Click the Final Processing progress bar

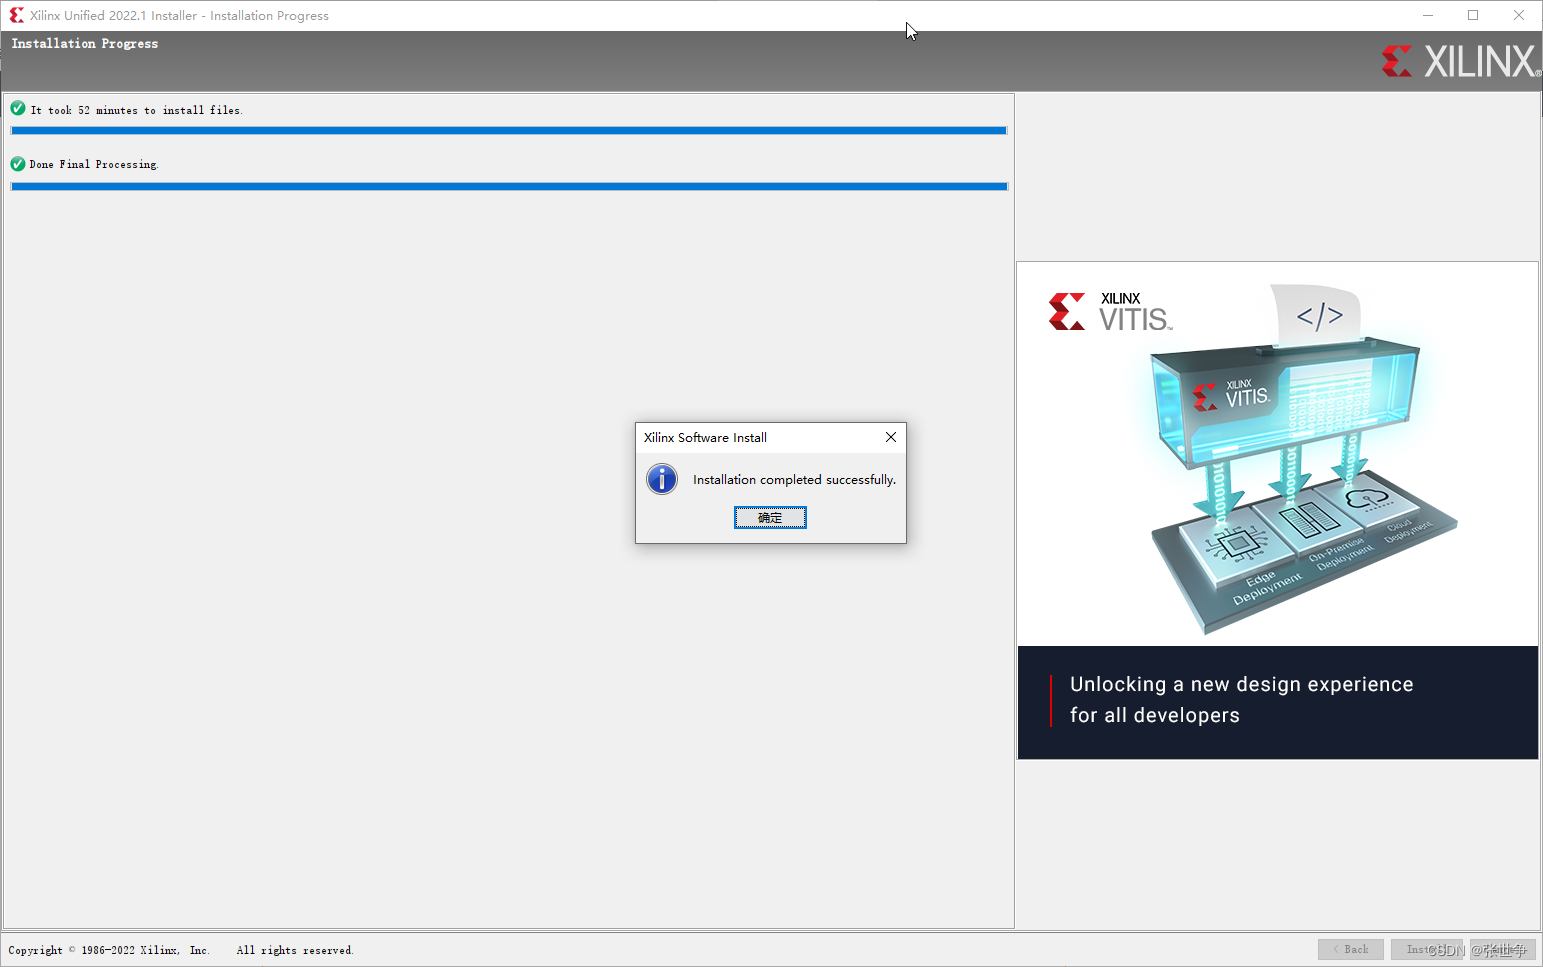coord(508,186)
